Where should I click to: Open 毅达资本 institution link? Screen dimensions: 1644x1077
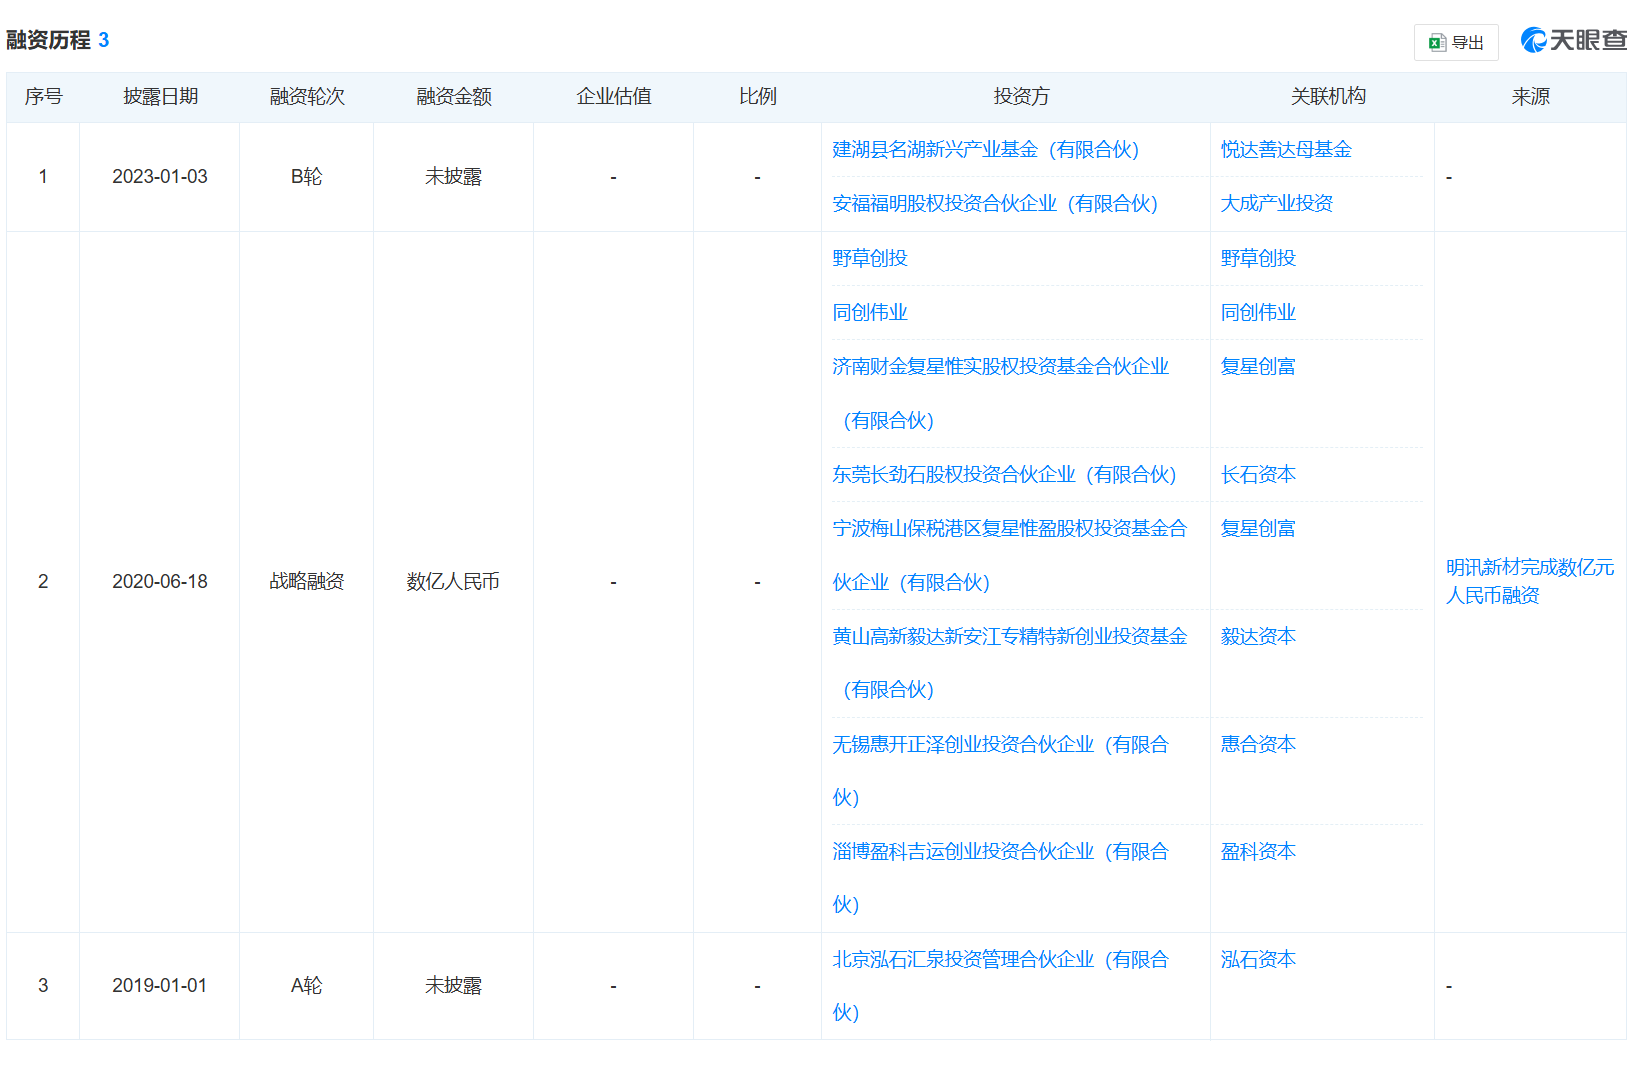(1258, 636)
